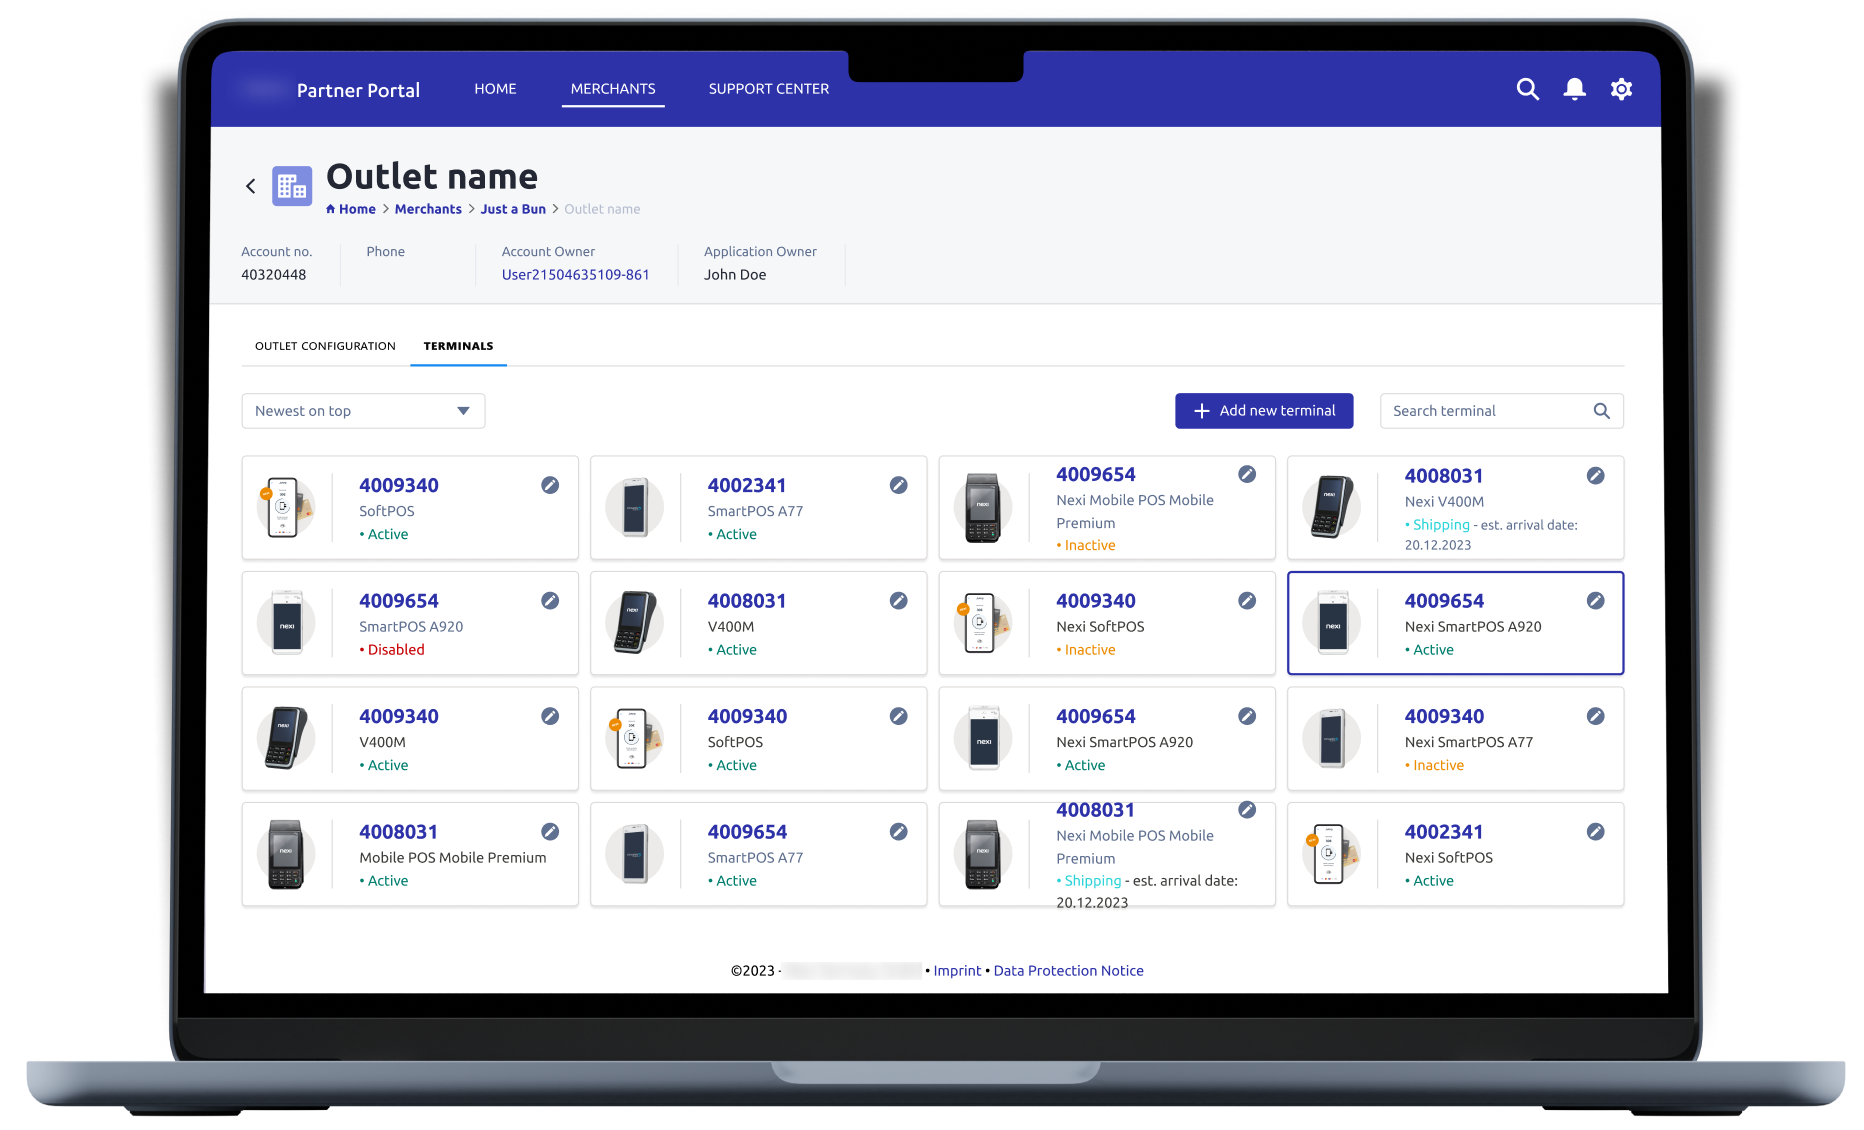Open the Just a Bun breadcrumb link
The width and height of the screenshot is (1864, 1130).
(513, 209)
